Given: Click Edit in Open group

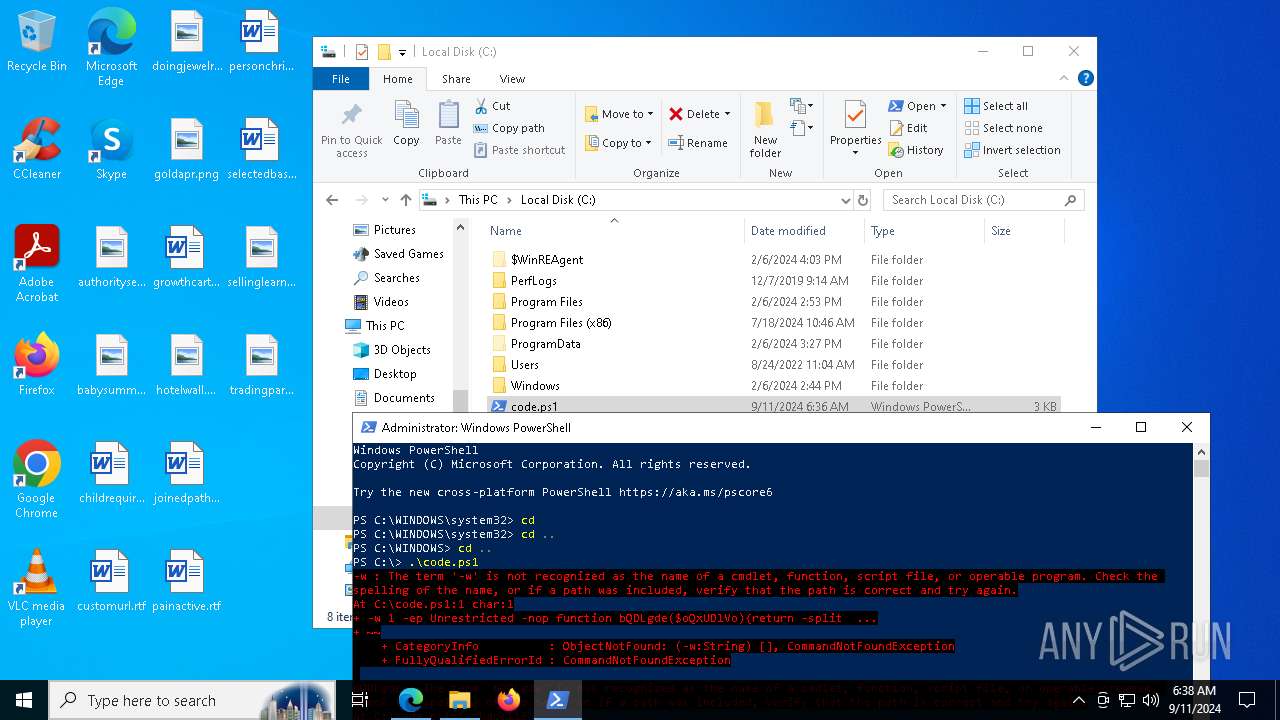Looking at the screenshot, I should tap(908, 128).
